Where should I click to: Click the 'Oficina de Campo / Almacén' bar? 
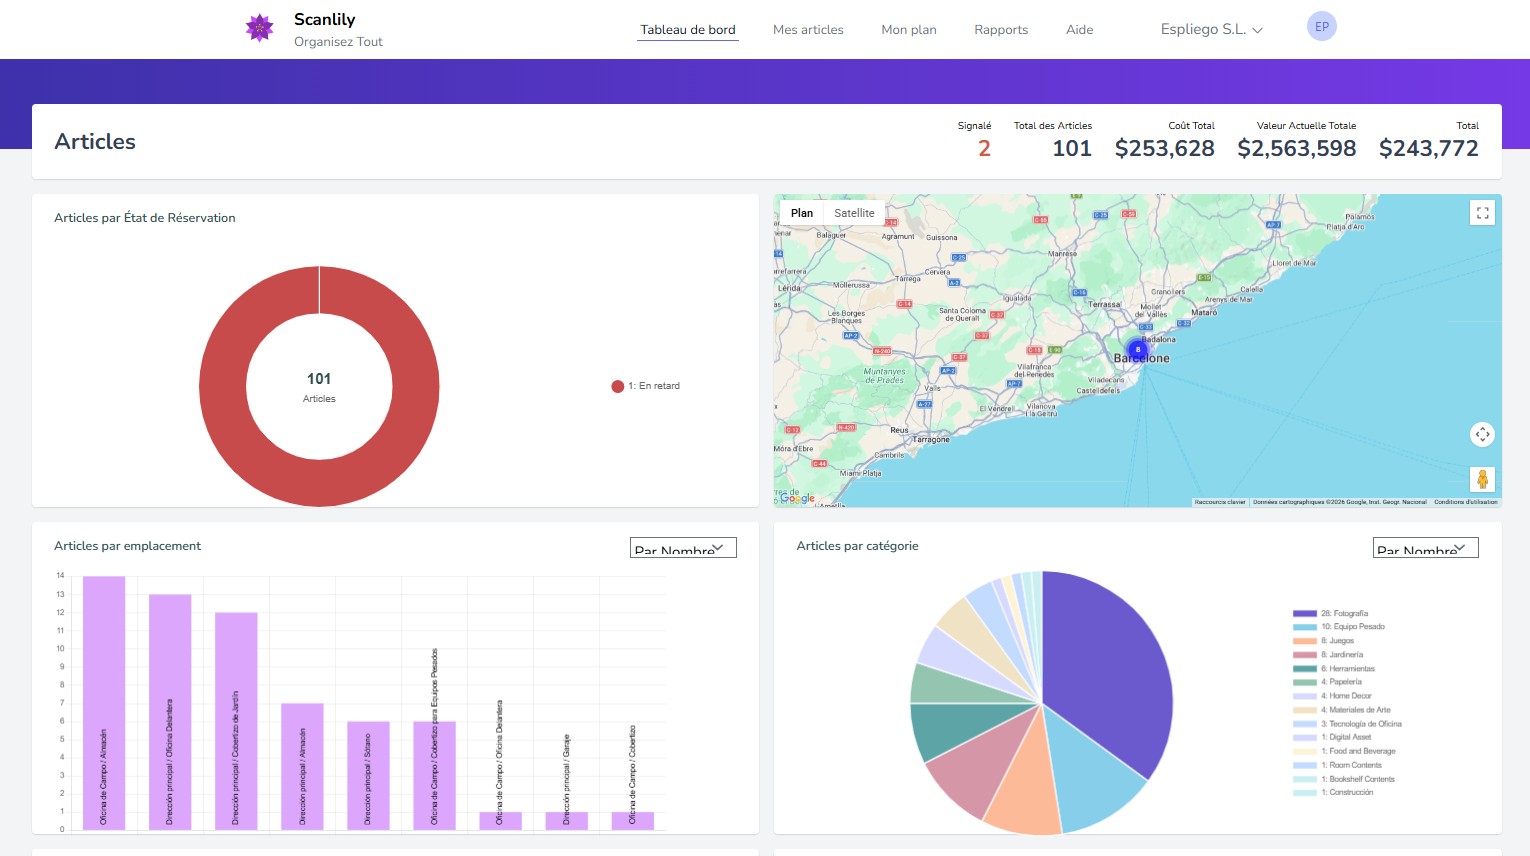tap(104, 703)
